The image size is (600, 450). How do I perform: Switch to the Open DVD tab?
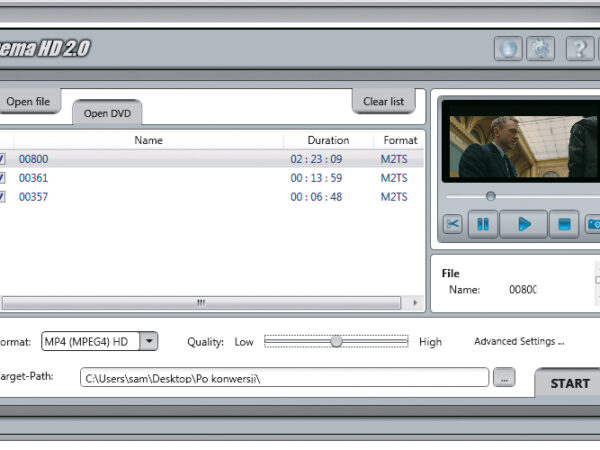click(x=107, y=113)
